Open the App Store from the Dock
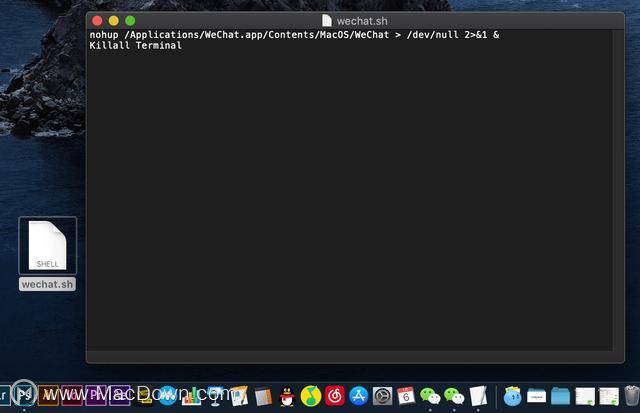The width and height of the screenshot is (640, 413). [x=358, y=396]
